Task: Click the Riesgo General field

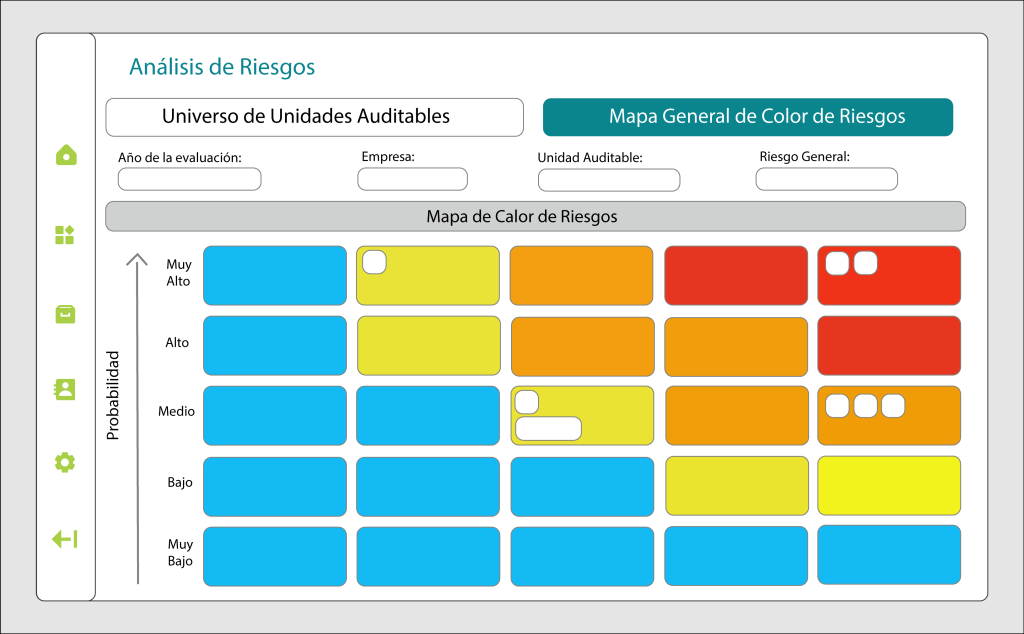Action: point(826,179)
